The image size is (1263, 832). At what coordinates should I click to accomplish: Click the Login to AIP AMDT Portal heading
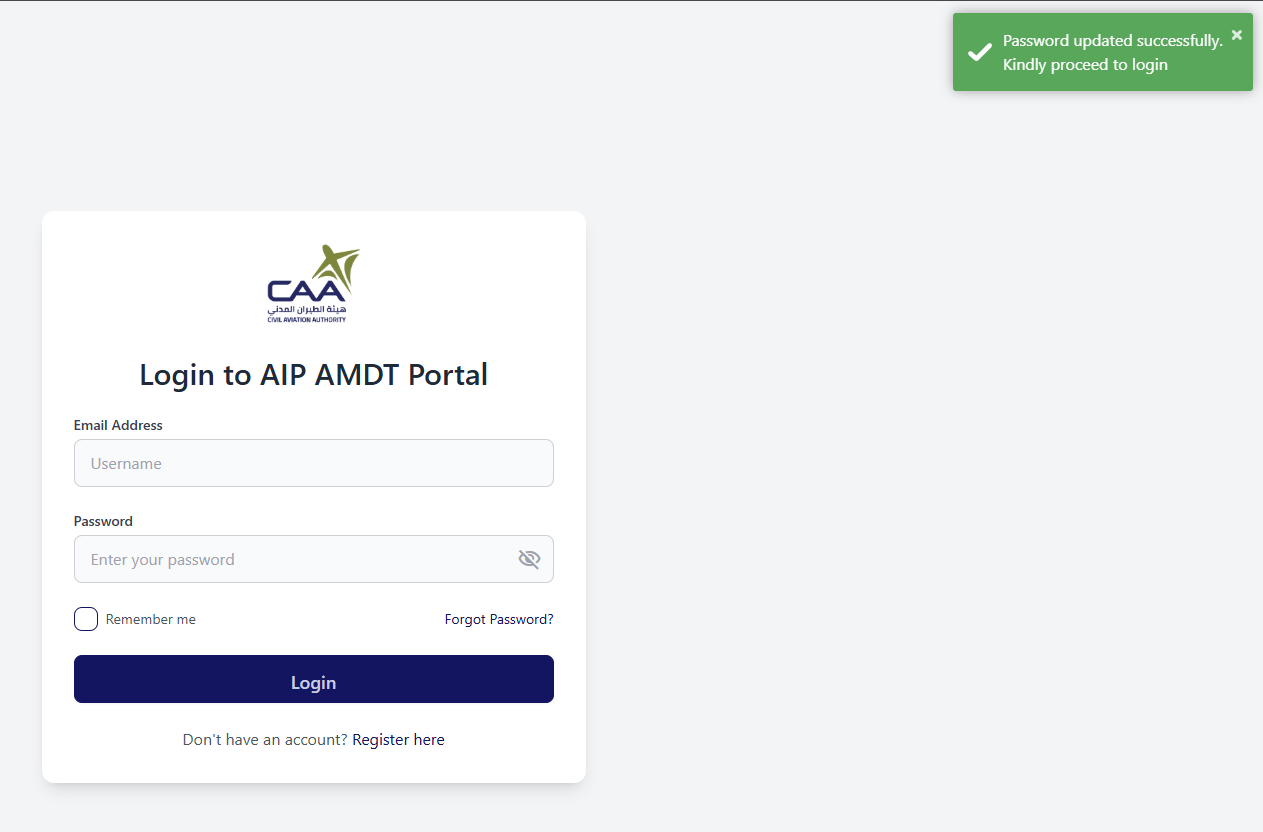click(x=314, y=375)
